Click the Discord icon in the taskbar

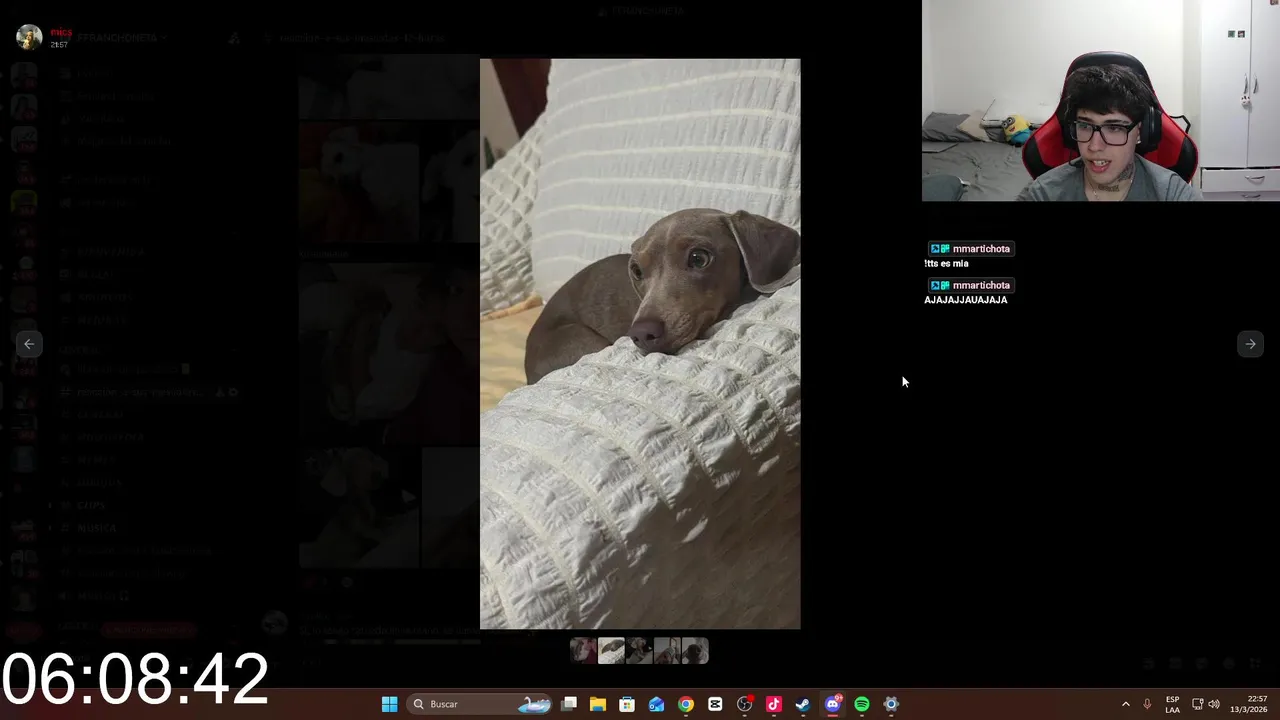click(832, 704)
